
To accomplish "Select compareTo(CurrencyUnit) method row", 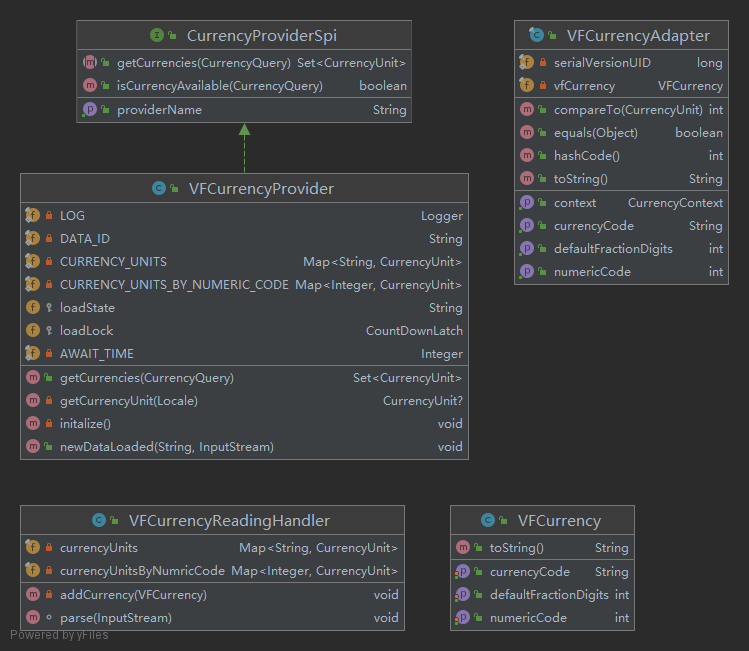I will tap(621, 109).
